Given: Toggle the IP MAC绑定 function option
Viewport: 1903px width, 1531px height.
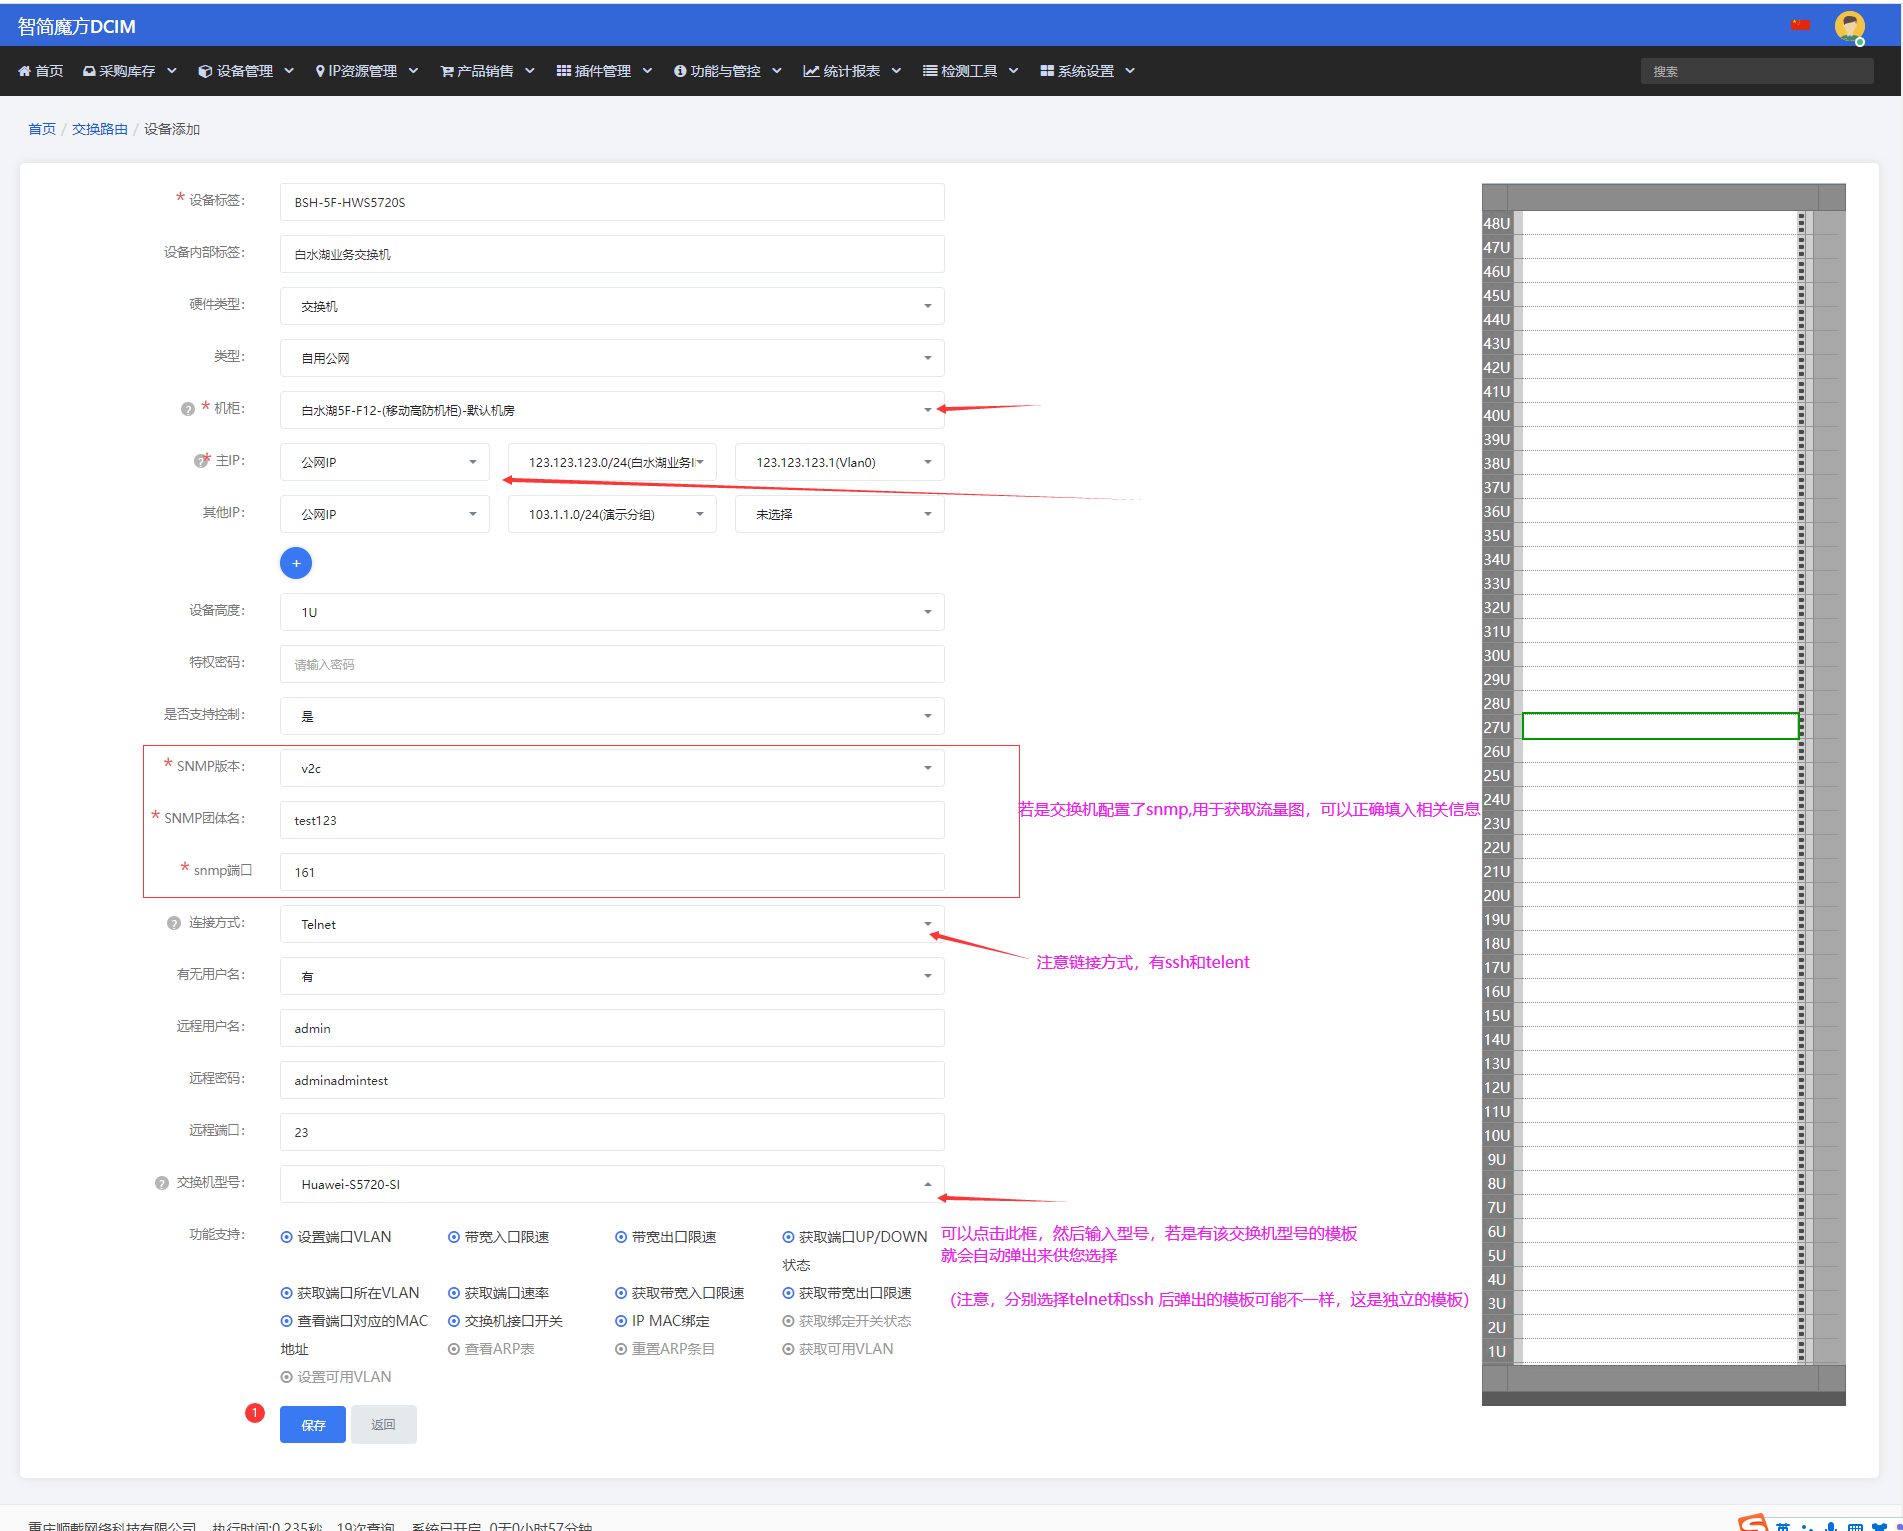Looking at the screenshot, I should [662, 1321].
